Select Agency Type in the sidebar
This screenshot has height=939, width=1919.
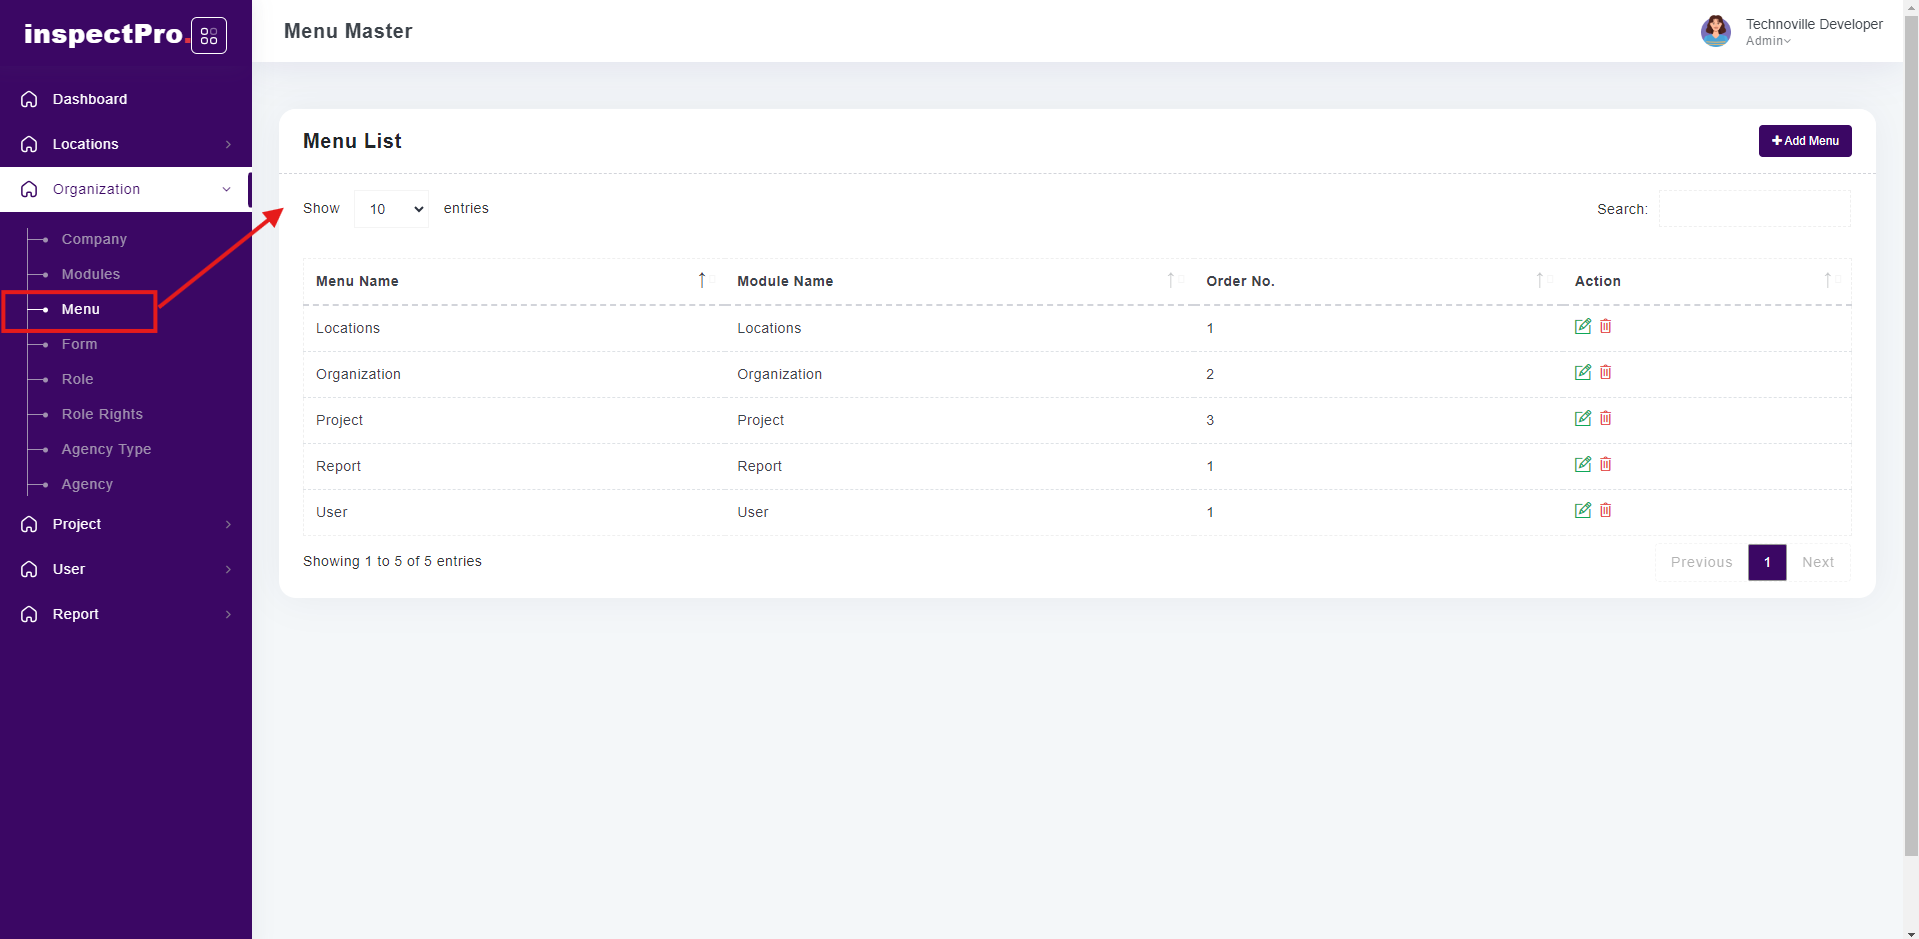(106, 449)
